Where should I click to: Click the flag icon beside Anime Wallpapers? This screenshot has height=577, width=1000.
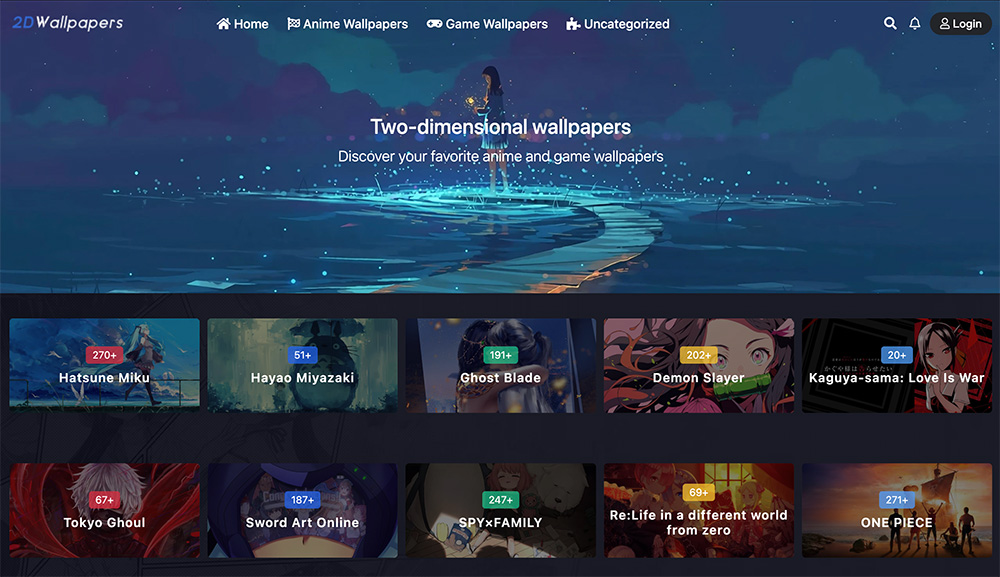pos(293,24)
